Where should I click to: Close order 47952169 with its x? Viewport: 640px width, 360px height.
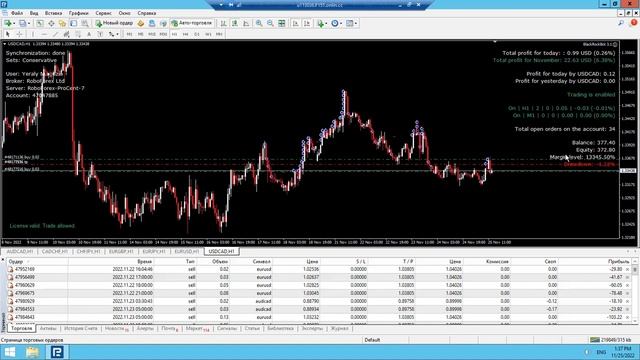point(627,269)
